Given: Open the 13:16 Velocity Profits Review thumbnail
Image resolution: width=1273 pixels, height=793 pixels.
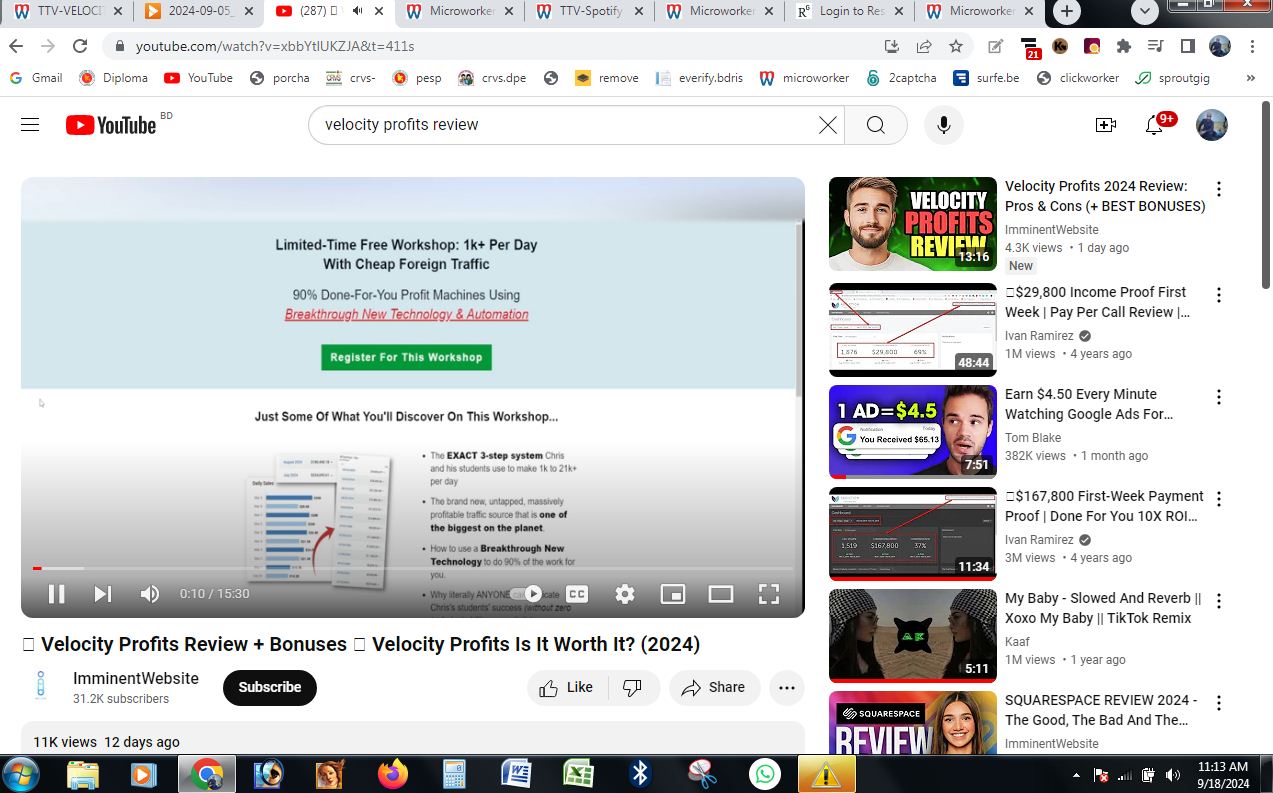Looking at the screenshot, I should (913, 224).
